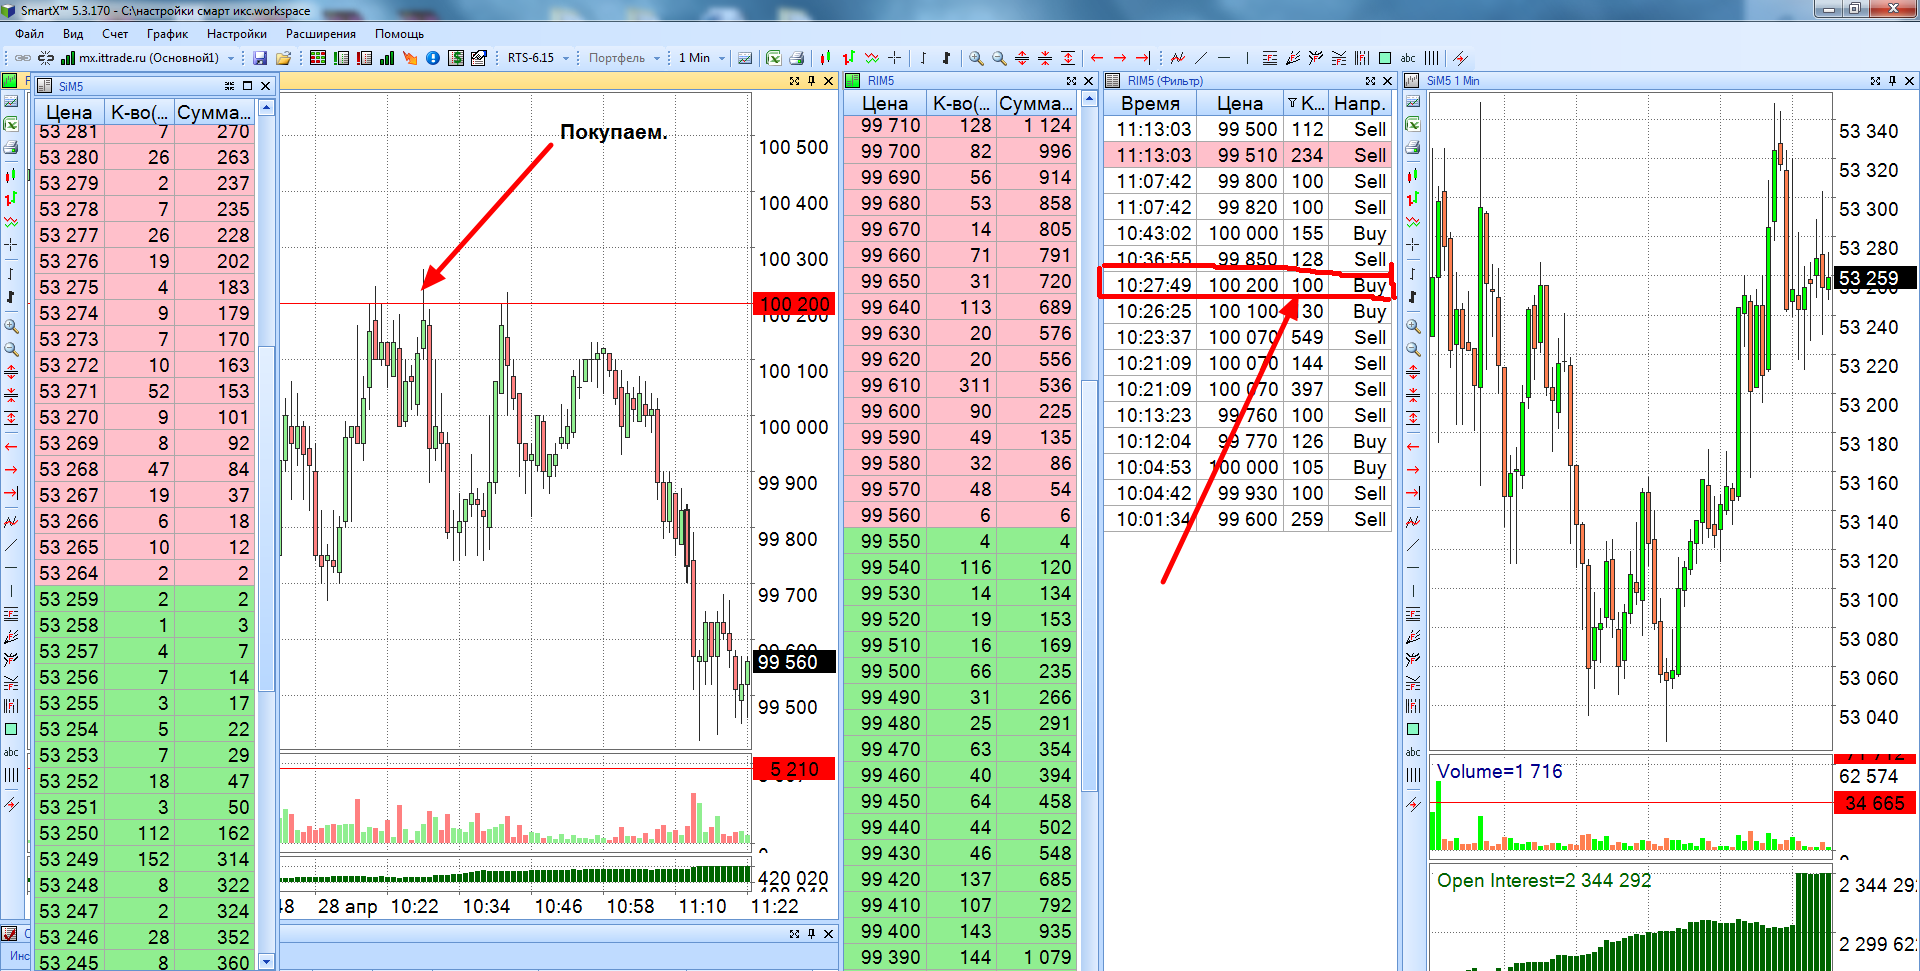This screenshot has width=1920, height=971.
Task: Click the Цена column header in the SiM5 order book
Action: 69,112
